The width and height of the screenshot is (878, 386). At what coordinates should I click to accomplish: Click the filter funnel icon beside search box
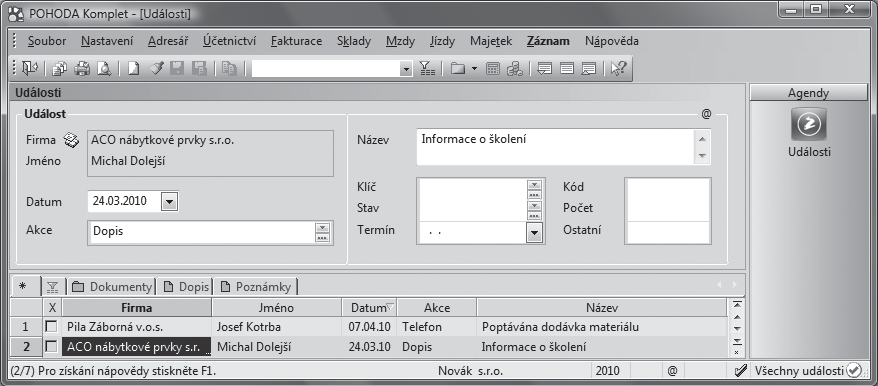(x=427, y=68)
